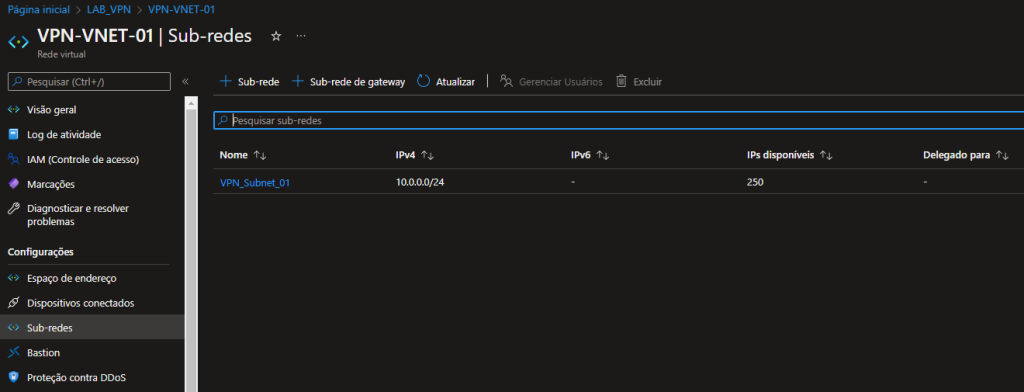
Task: Go to VPN-VNET-01 breadcrumb link
Action: coord(181,10)
